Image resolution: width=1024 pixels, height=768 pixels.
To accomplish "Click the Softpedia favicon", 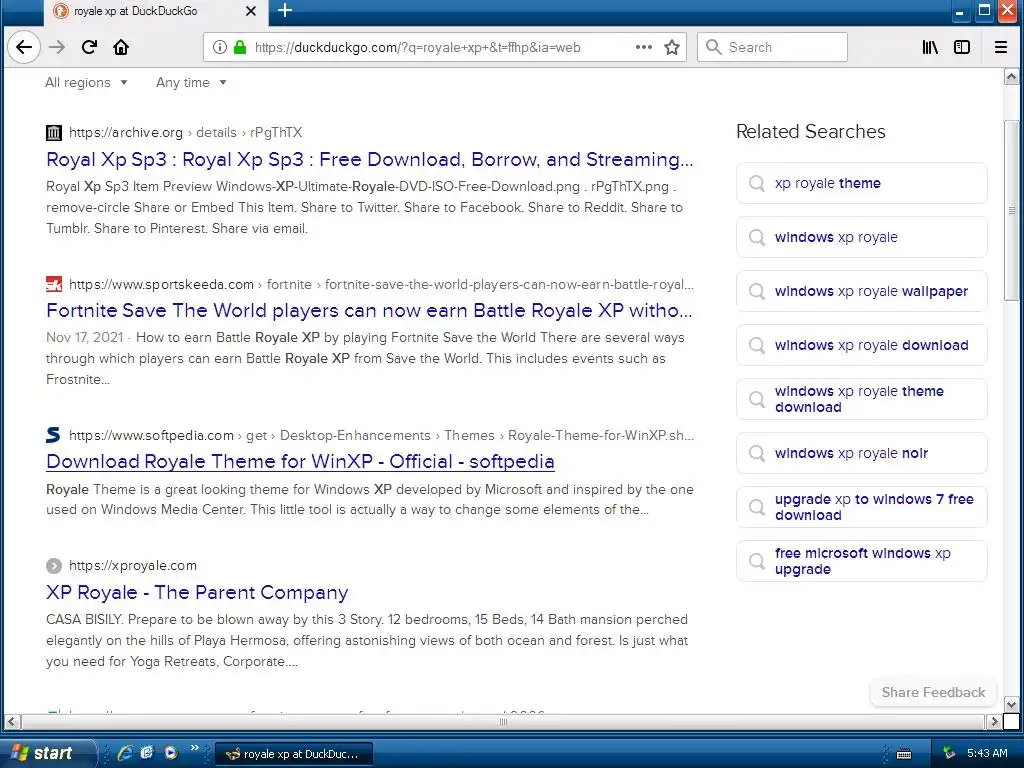I will click(x=54, y=435).
